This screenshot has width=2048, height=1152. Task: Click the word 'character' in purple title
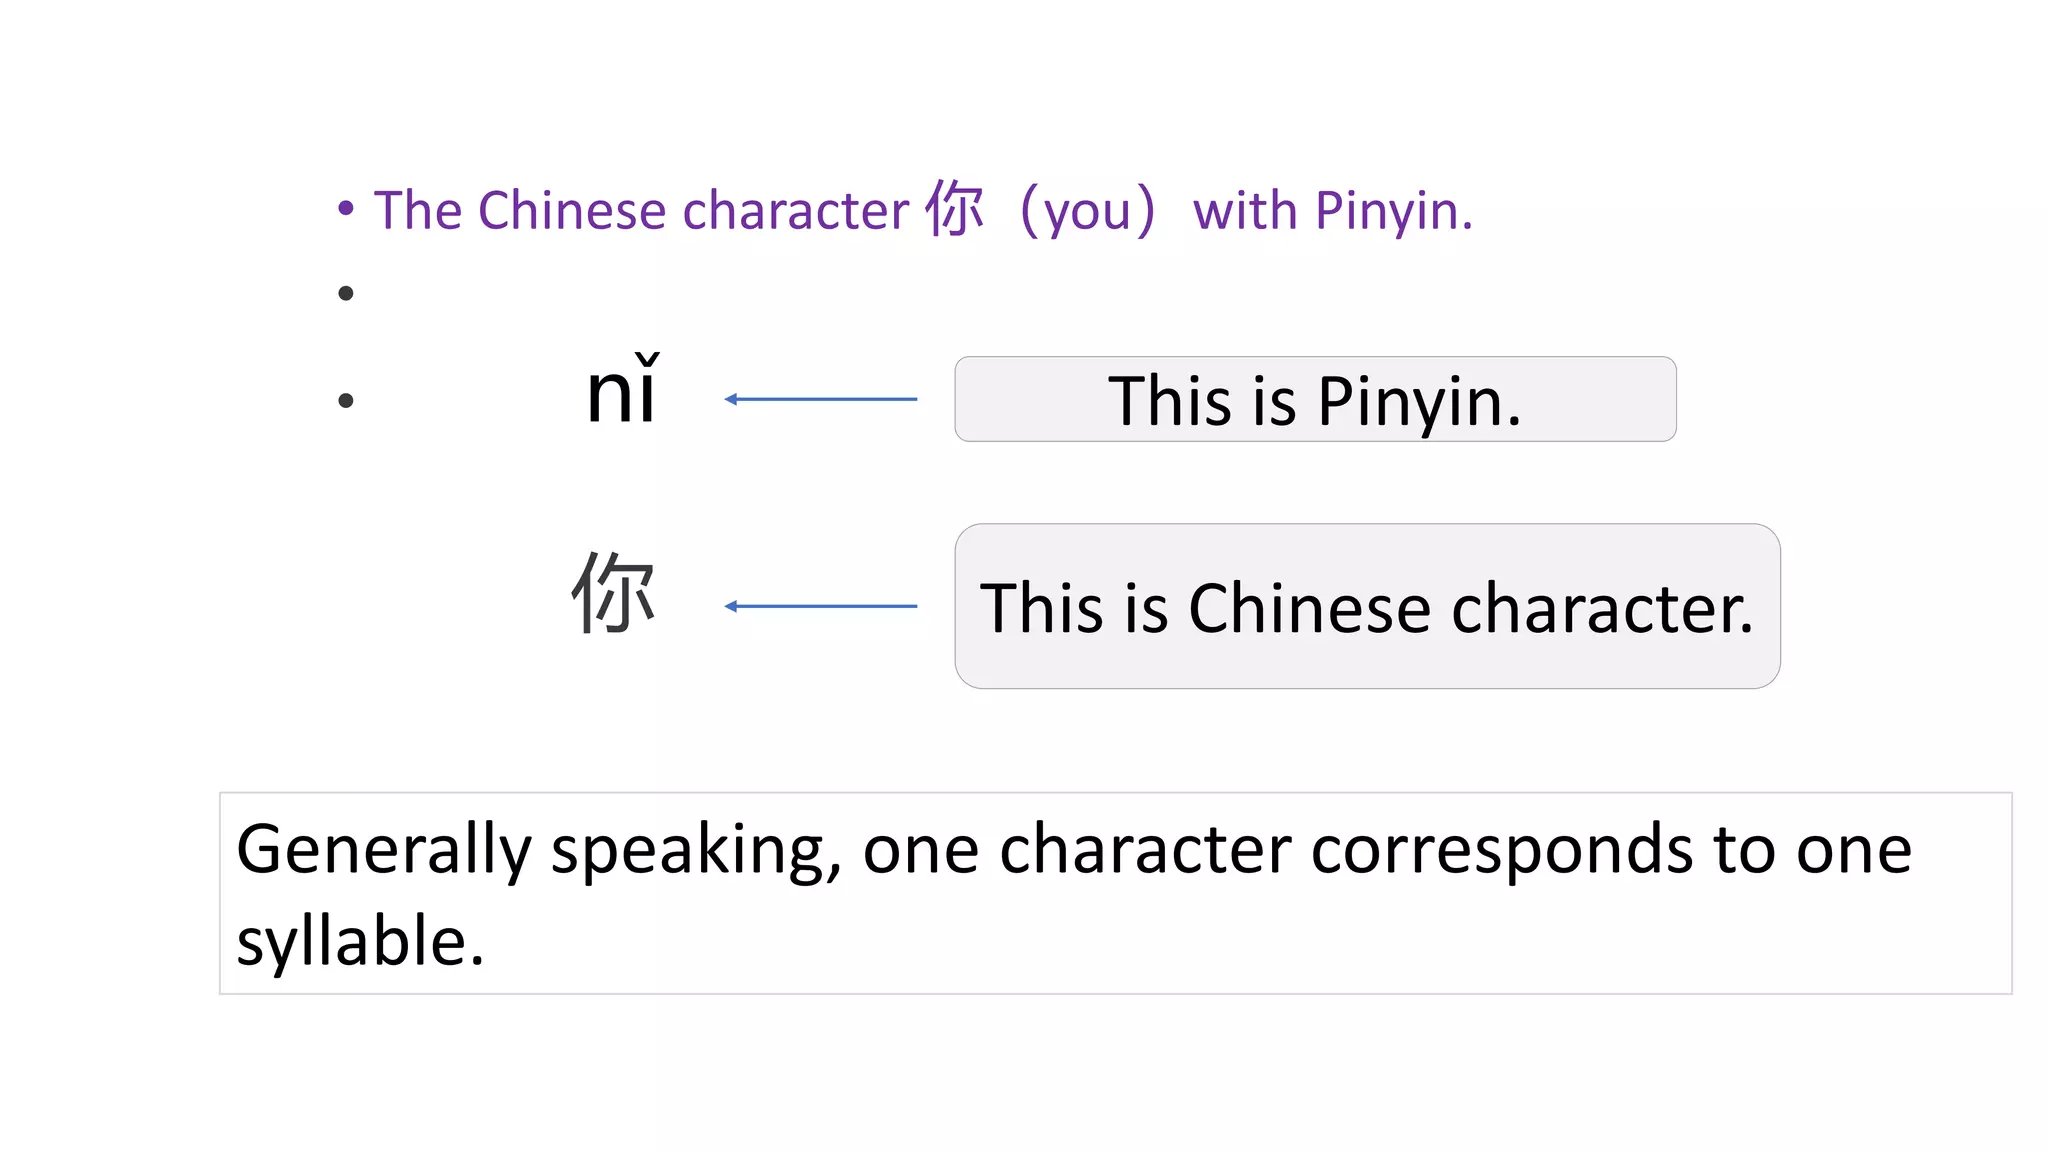795,211
